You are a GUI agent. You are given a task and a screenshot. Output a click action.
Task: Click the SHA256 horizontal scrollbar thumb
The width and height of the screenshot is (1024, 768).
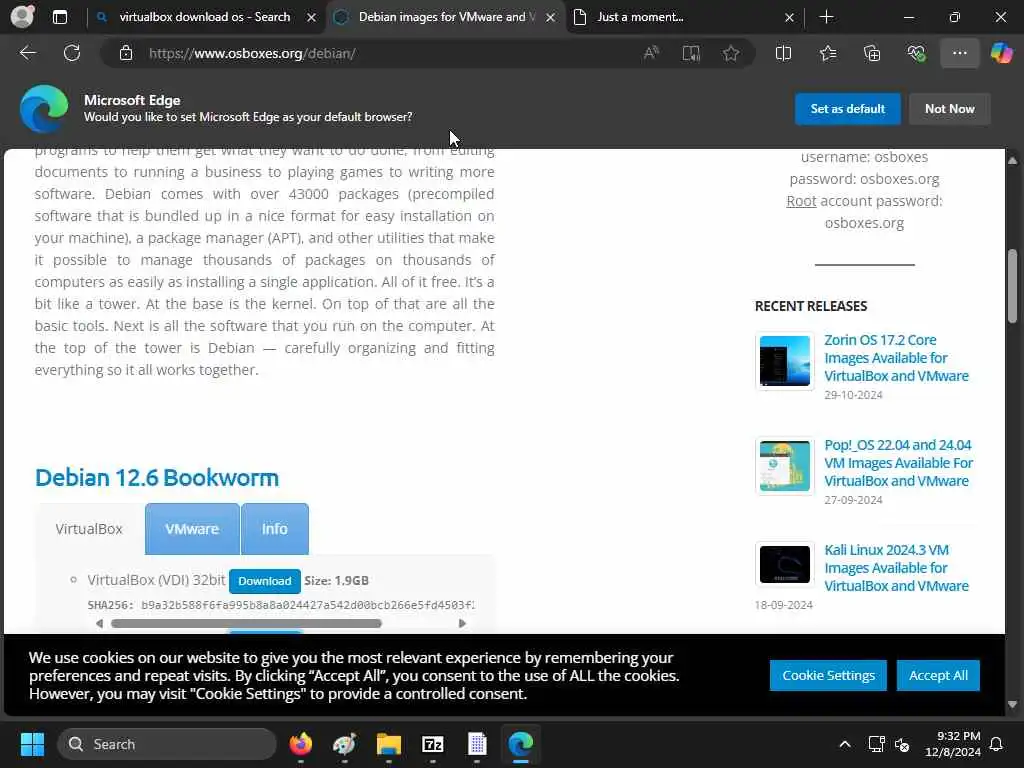coord(246,624)
